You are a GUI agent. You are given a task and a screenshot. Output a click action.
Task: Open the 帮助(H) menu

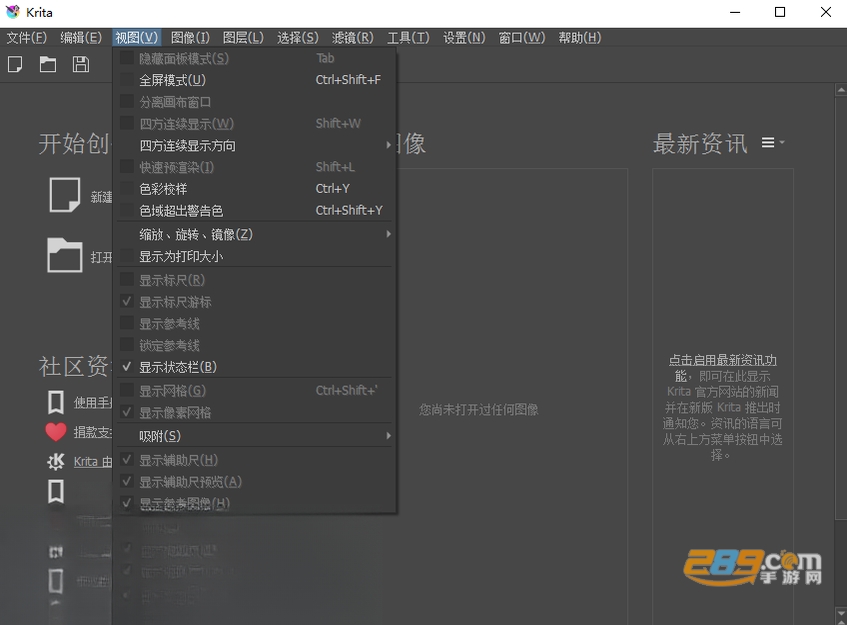(580, 38)
